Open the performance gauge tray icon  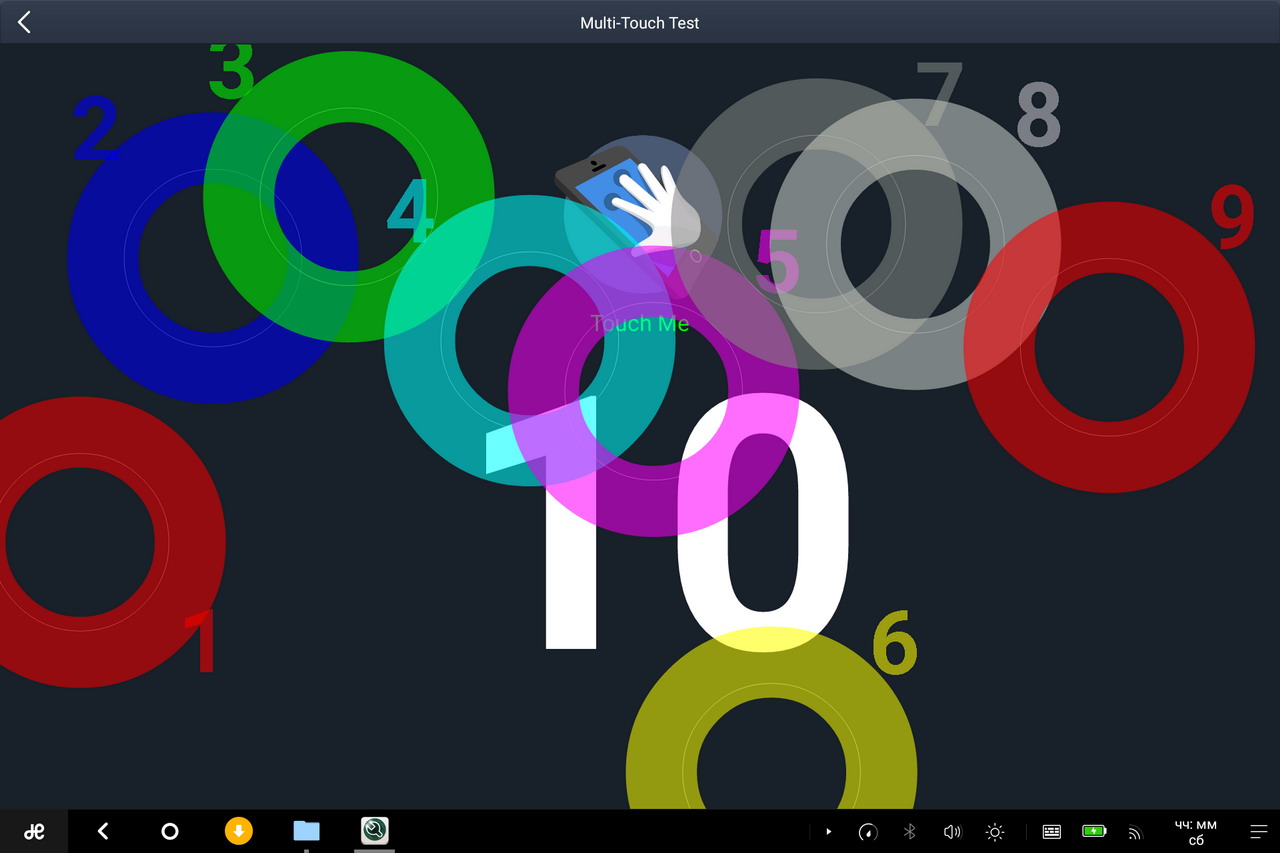tap(868, 831)
